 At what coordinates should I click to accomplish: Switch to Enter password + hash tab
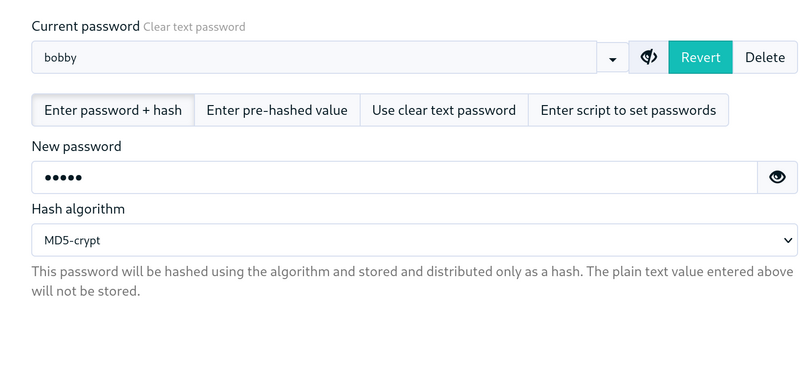point(113,110)
